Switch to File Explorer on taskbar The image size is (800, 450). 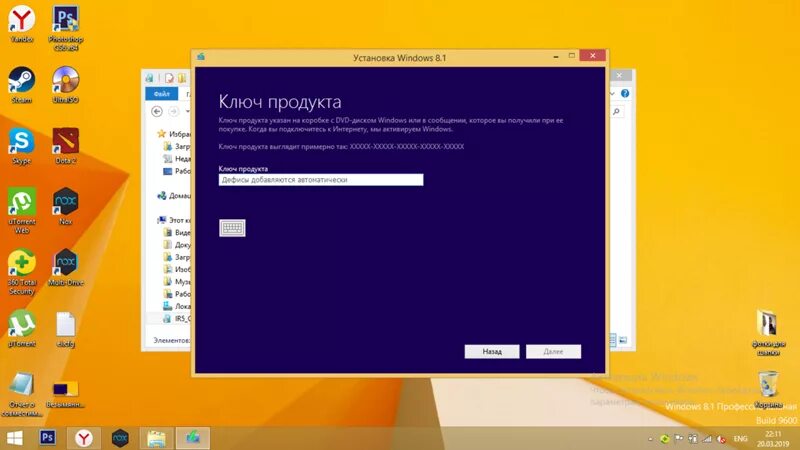pyautogui.click(x=156, y=438)
